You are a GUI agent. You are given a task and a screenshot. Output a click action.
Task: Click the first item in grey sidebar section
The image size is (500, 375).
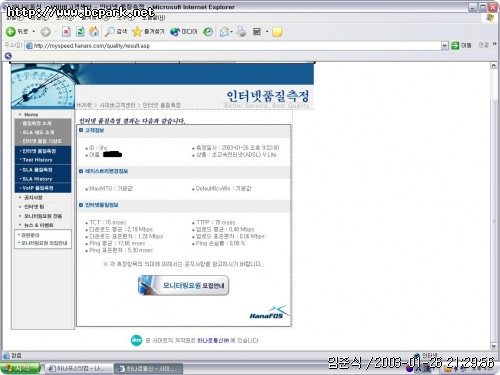pos(37,123)
